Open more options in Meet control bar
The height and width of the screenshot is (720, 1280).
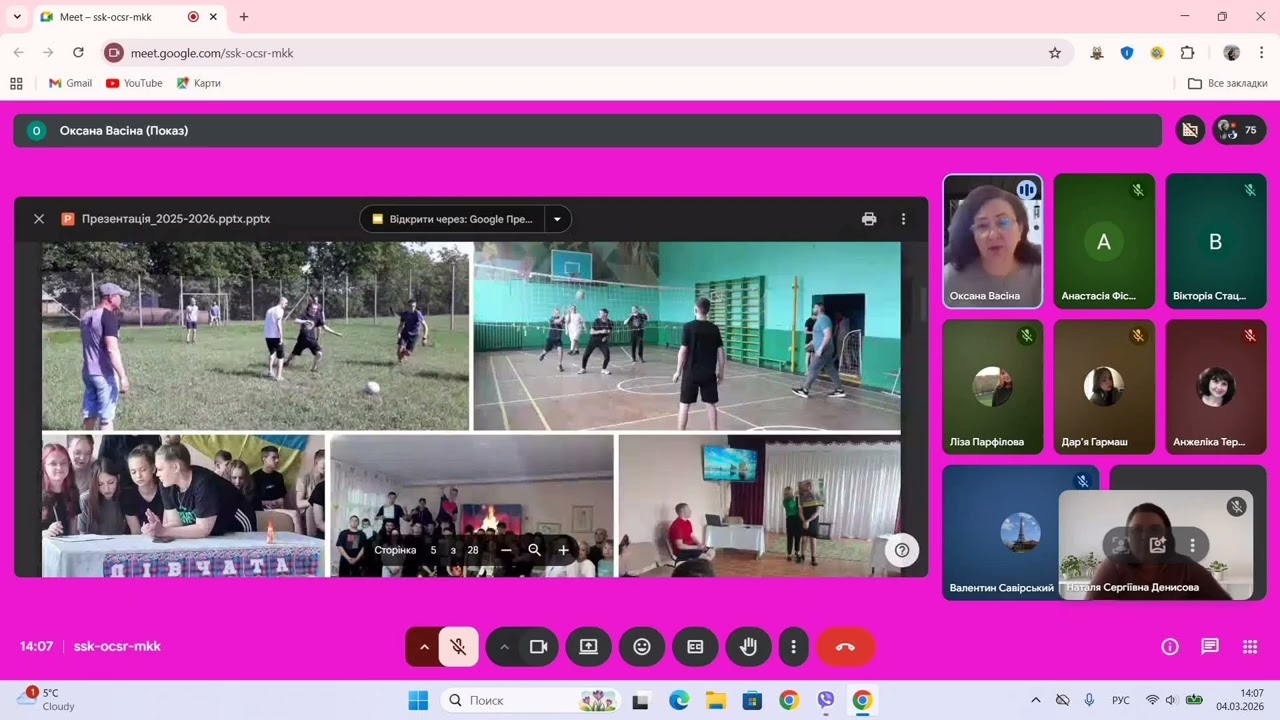point(793,647)
